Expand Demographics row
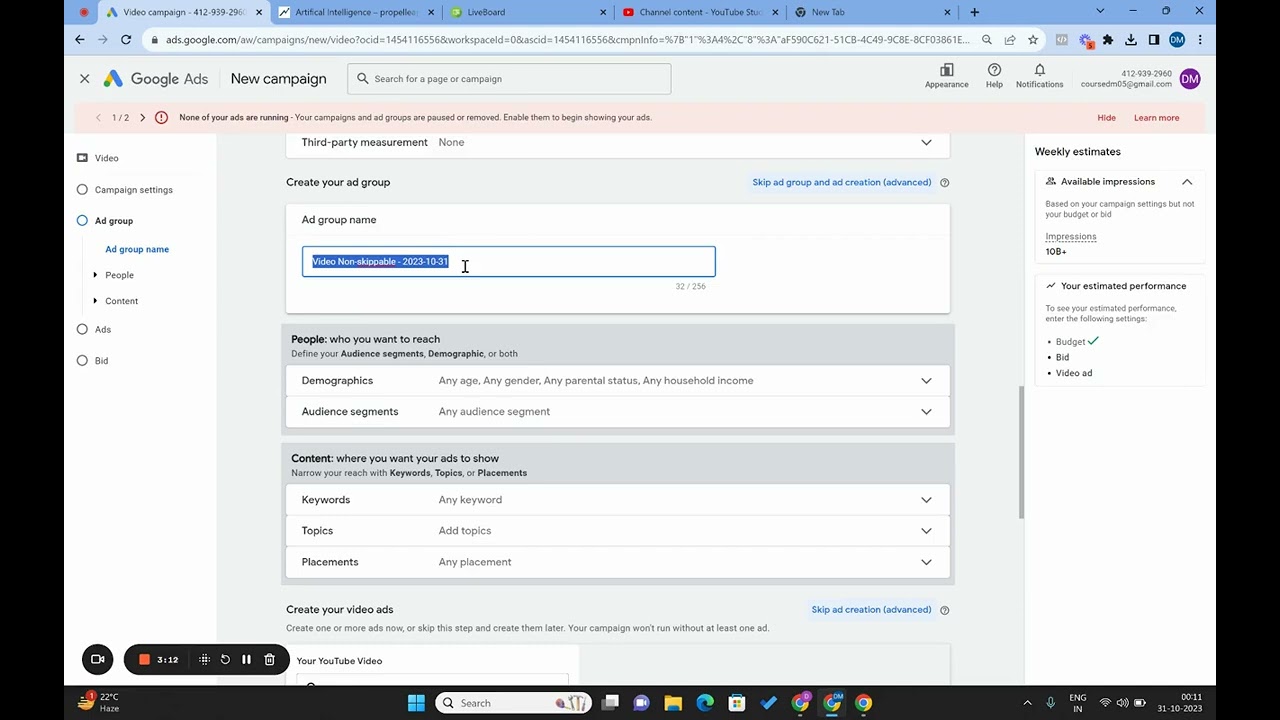The width and height of the screenshot is (1280, 720). pyautogui.click(x=926, y=381)
